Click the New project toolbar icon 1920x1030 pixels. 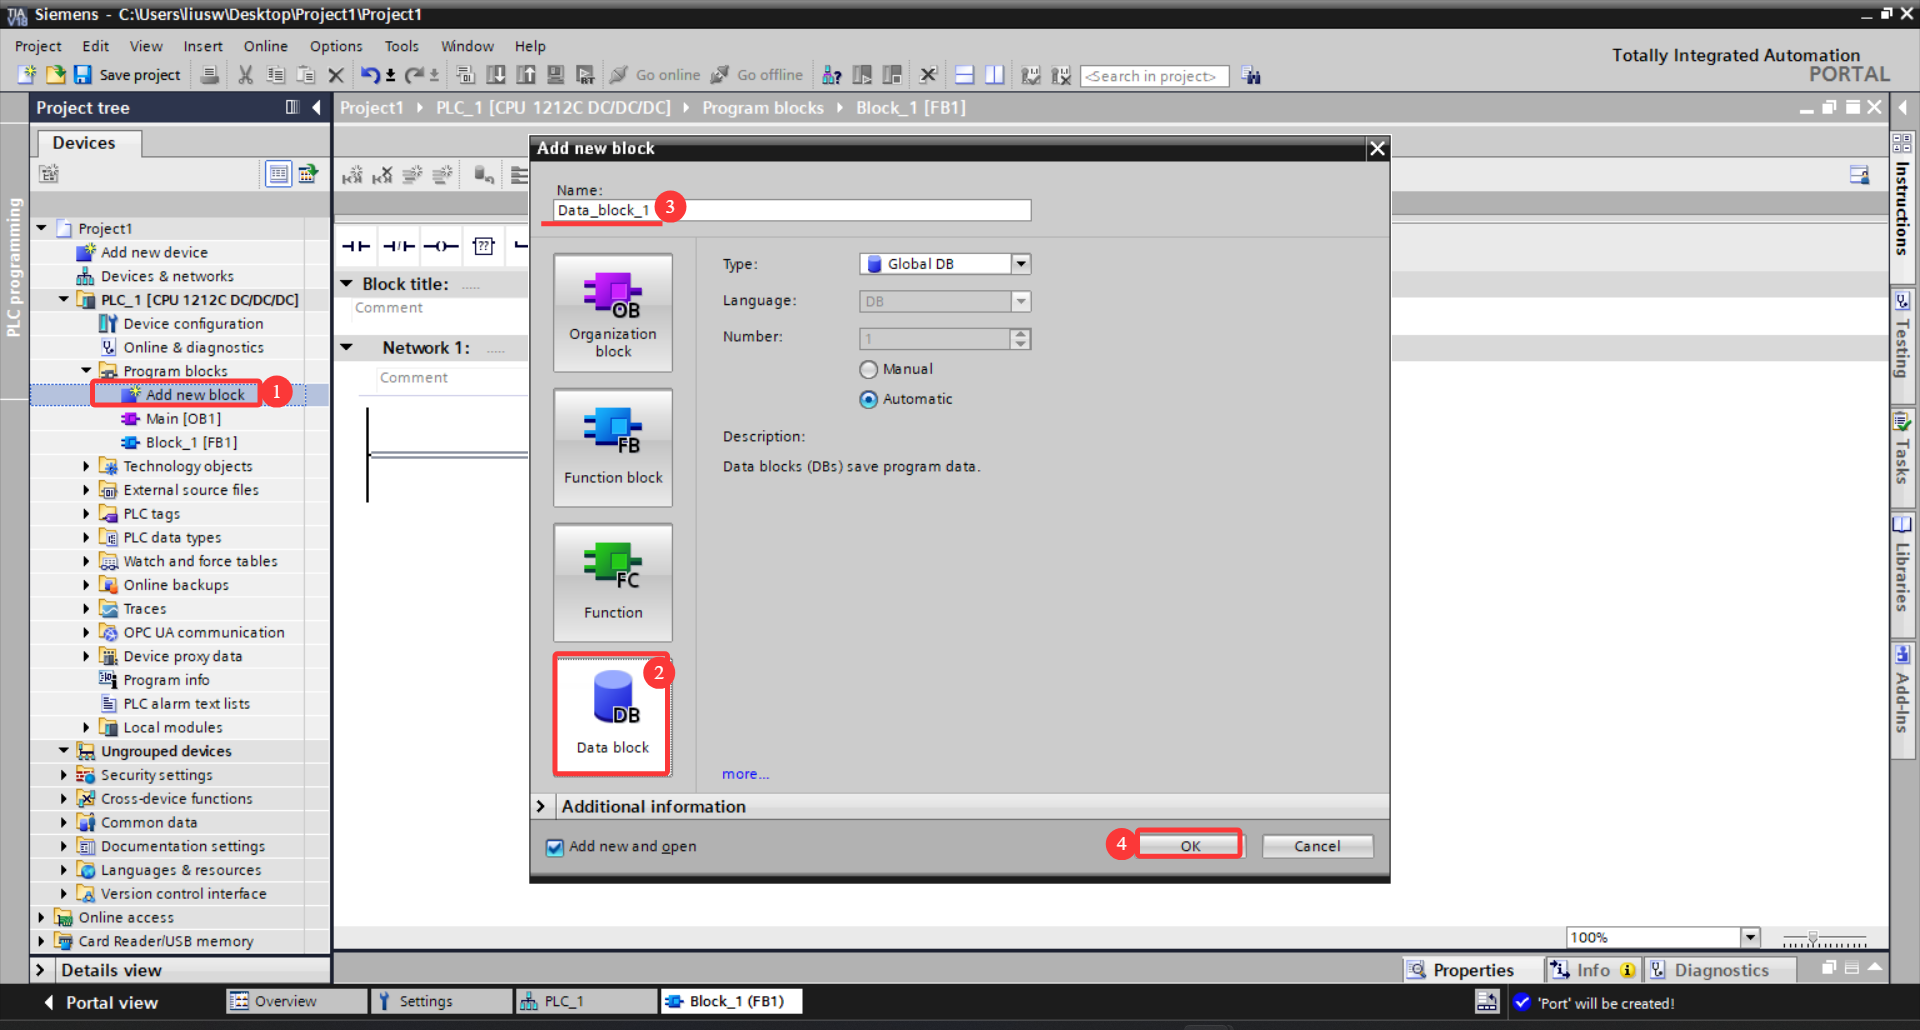click(x=28, y=75)
